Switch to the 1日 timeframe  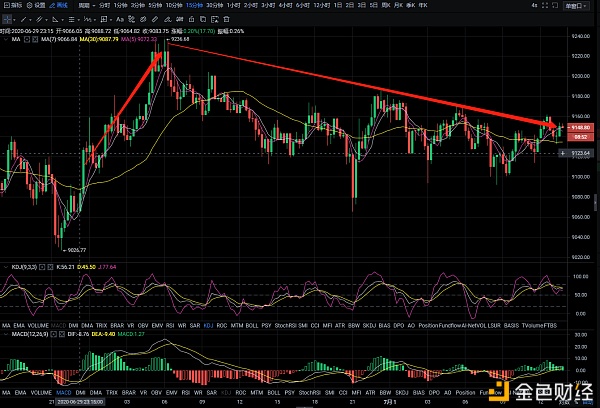(x=338, y=5)
